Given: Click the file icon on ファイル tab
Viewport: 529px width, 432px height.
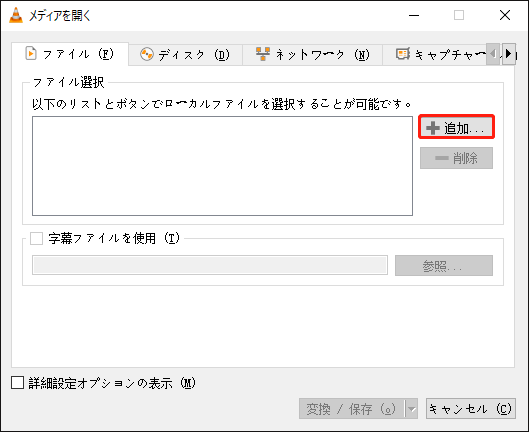Looking at the screenshot, I should (x=31, y=54).
